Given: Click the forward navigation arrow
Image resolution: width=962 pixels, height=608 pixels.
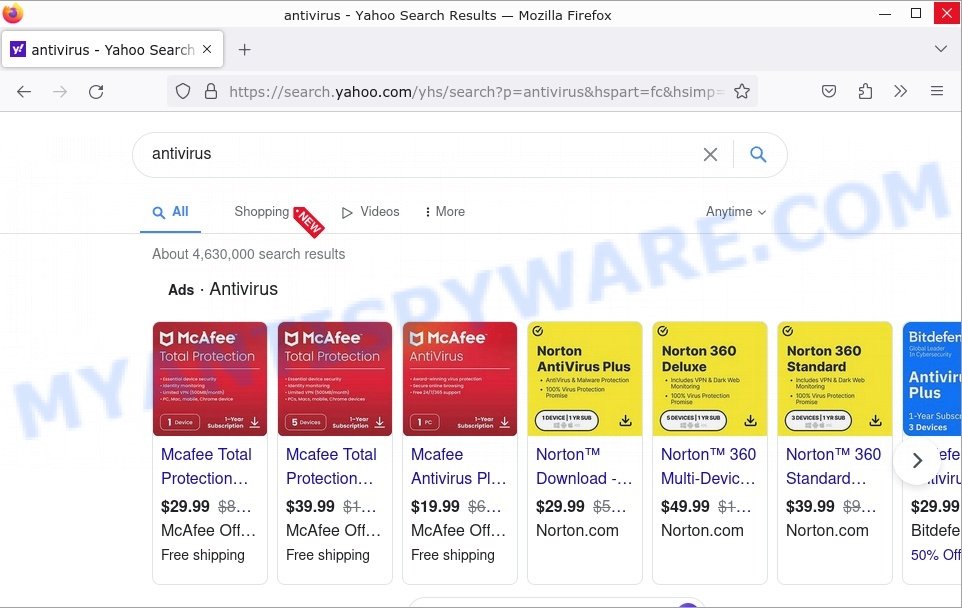Looking at the screenshot, I should [60, 92].
